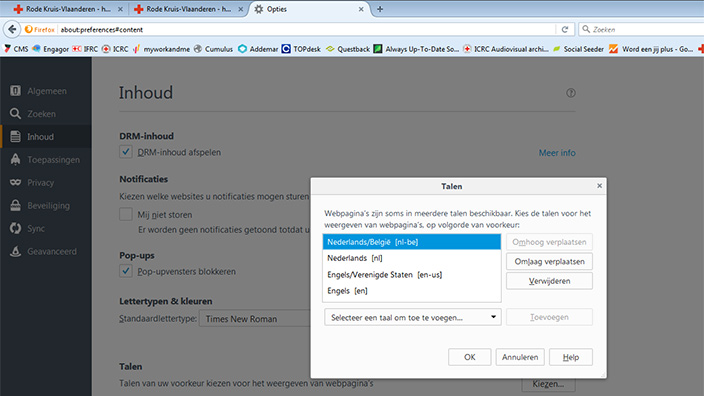
Task: Open the TOPdesk bookmark
Action: [301, 49]
